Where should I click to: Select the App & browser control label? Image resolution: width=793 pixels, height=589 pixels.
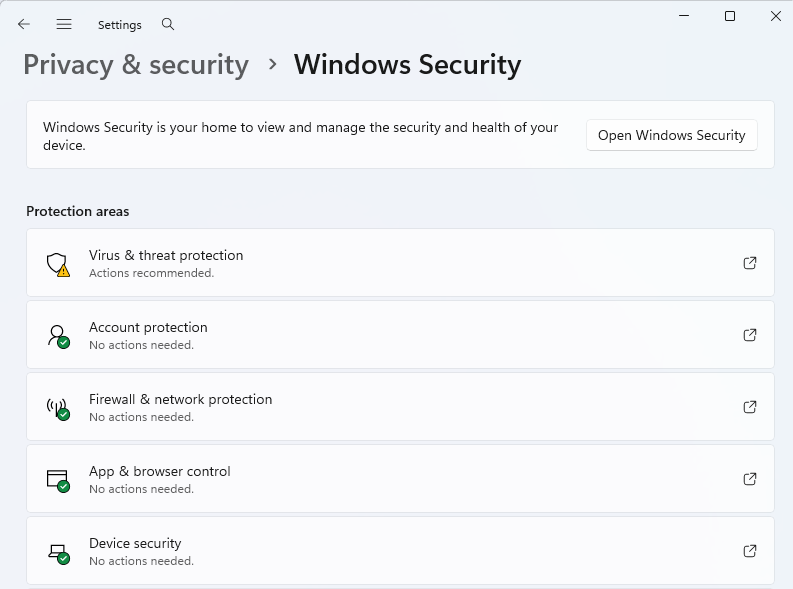[160, 471]
